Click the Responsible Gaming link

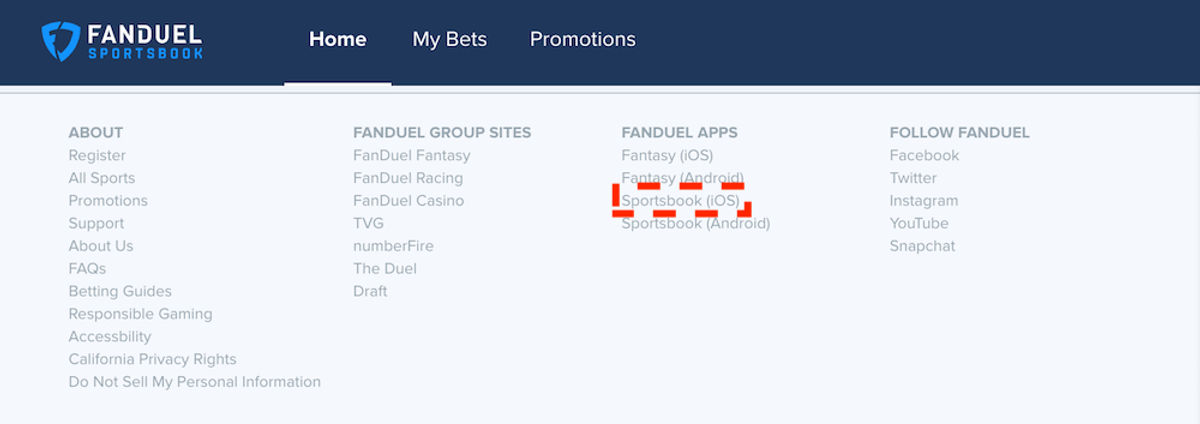click(x=141, y=314)
